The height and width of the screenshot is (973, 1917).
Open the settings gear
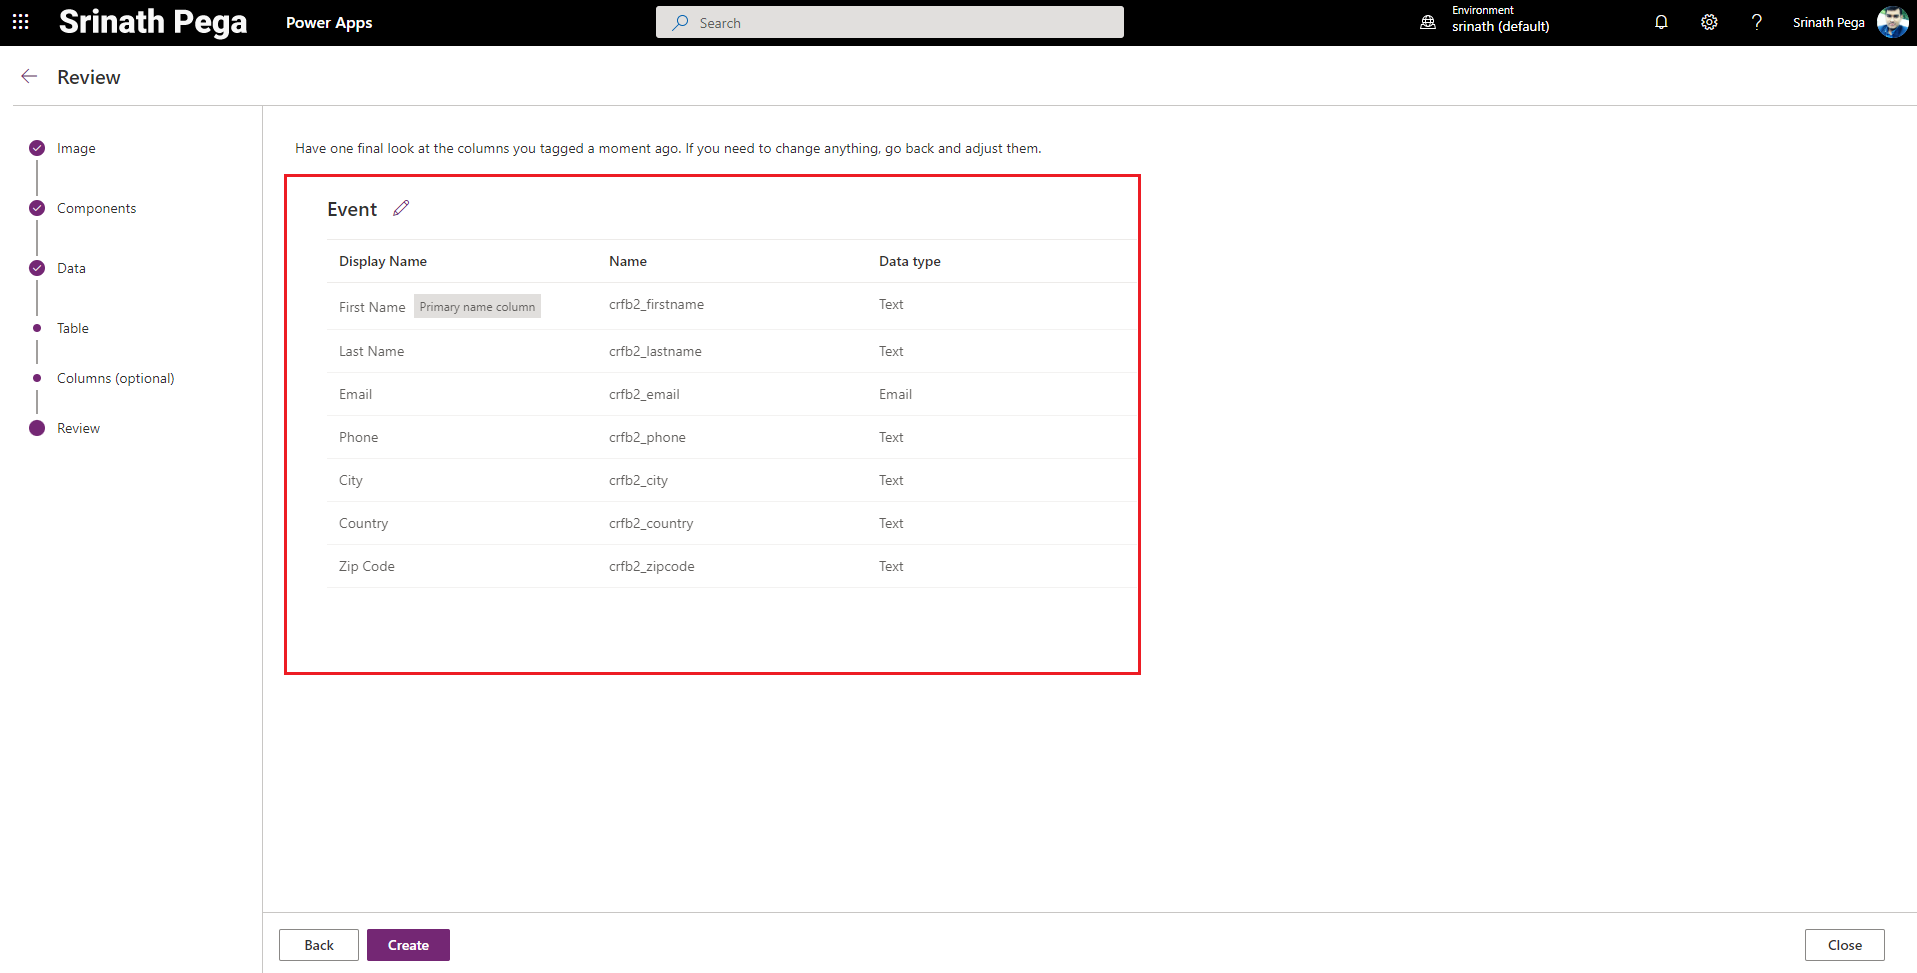pos(1709,22)
